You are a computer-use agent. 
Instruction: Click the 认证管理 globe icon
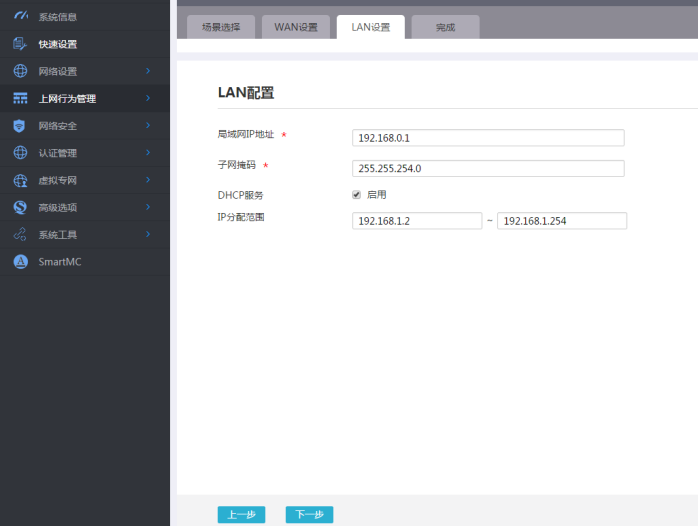pyautogui.click(x=20, y=153)
